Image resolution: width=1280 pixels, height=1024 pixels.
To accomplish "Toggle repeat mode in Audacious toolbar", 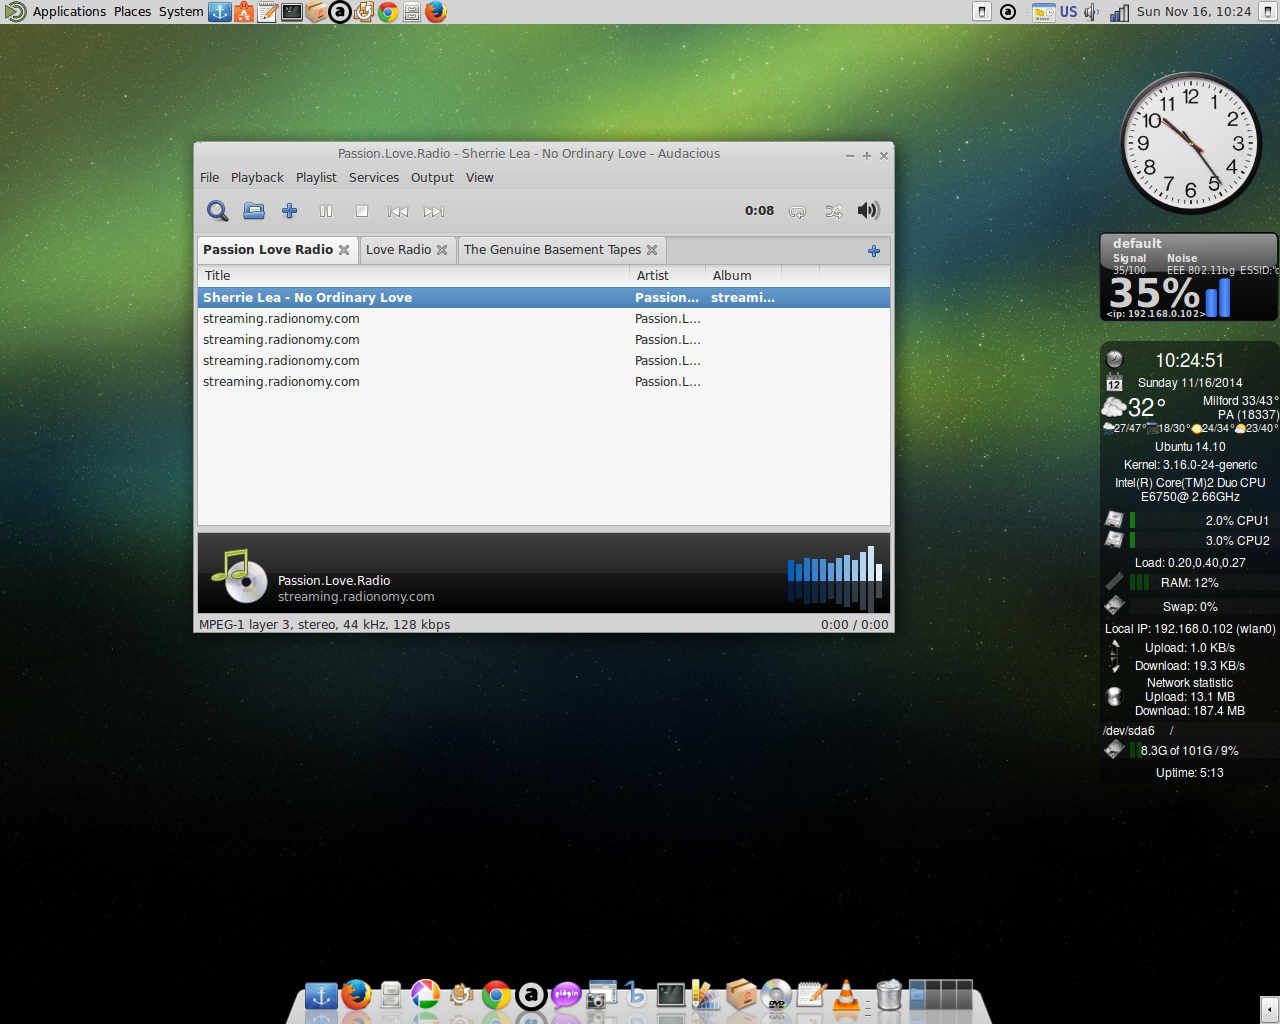I will coord(798,211).
